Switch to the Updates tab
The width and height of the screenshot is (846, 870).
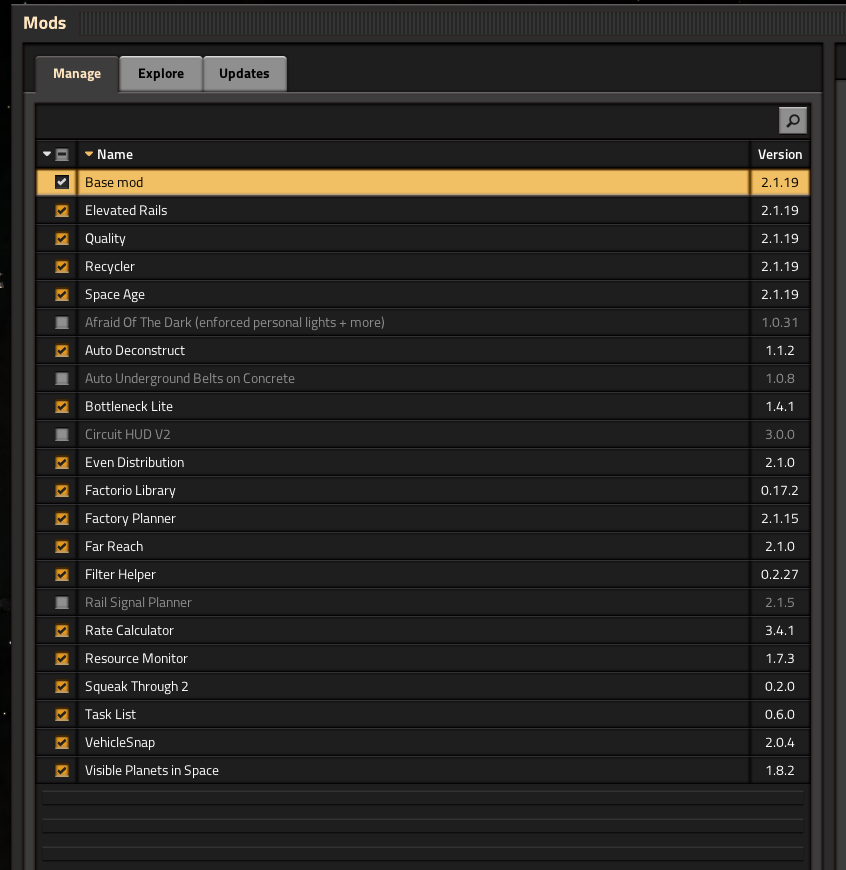pyautogui.click(x=245, y=73)
